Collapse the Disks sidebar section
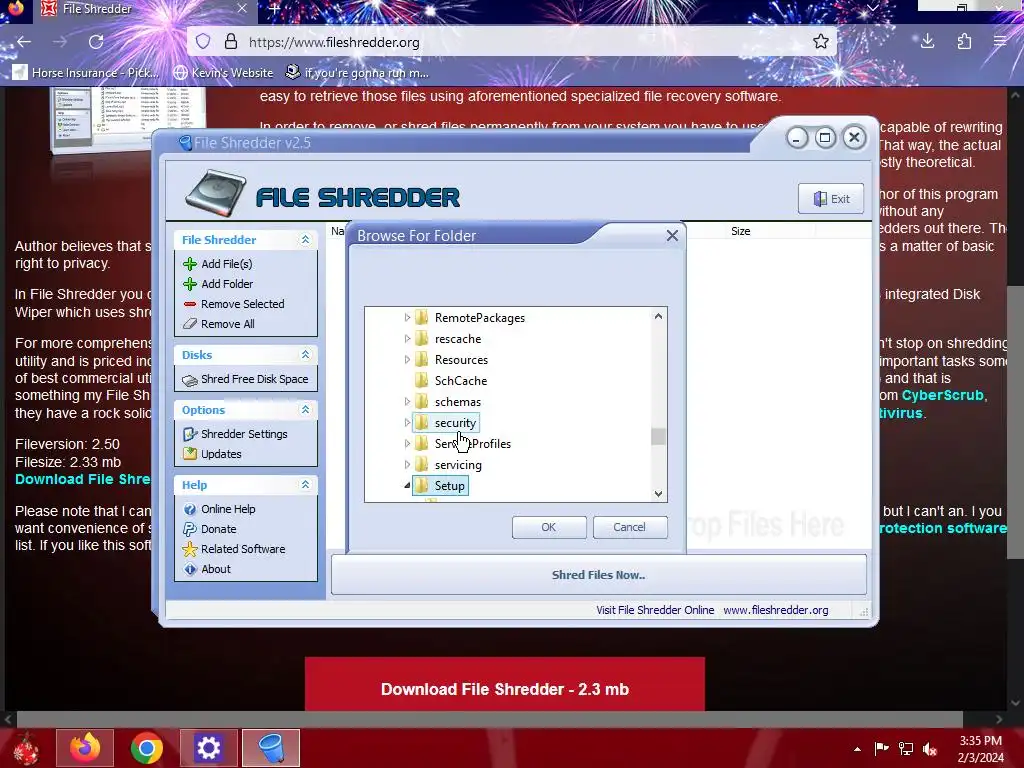The image size is (1024, 768). pos(305,355)
